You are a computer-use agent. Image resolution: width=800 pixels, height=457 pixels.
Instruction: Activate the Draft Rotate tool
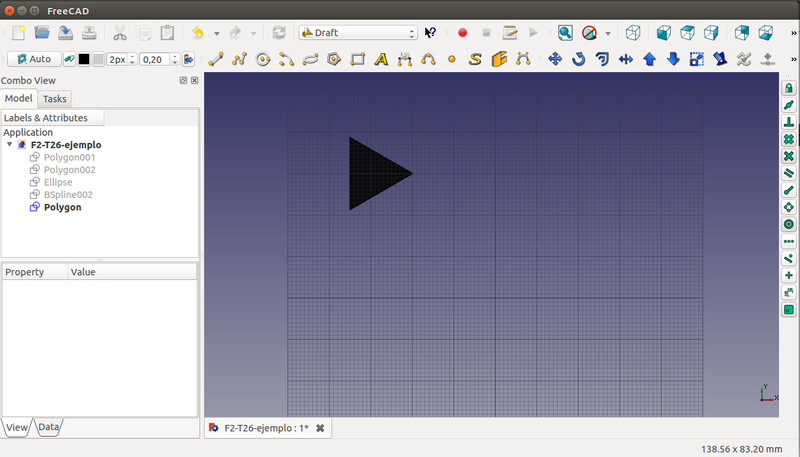[578, 59]
